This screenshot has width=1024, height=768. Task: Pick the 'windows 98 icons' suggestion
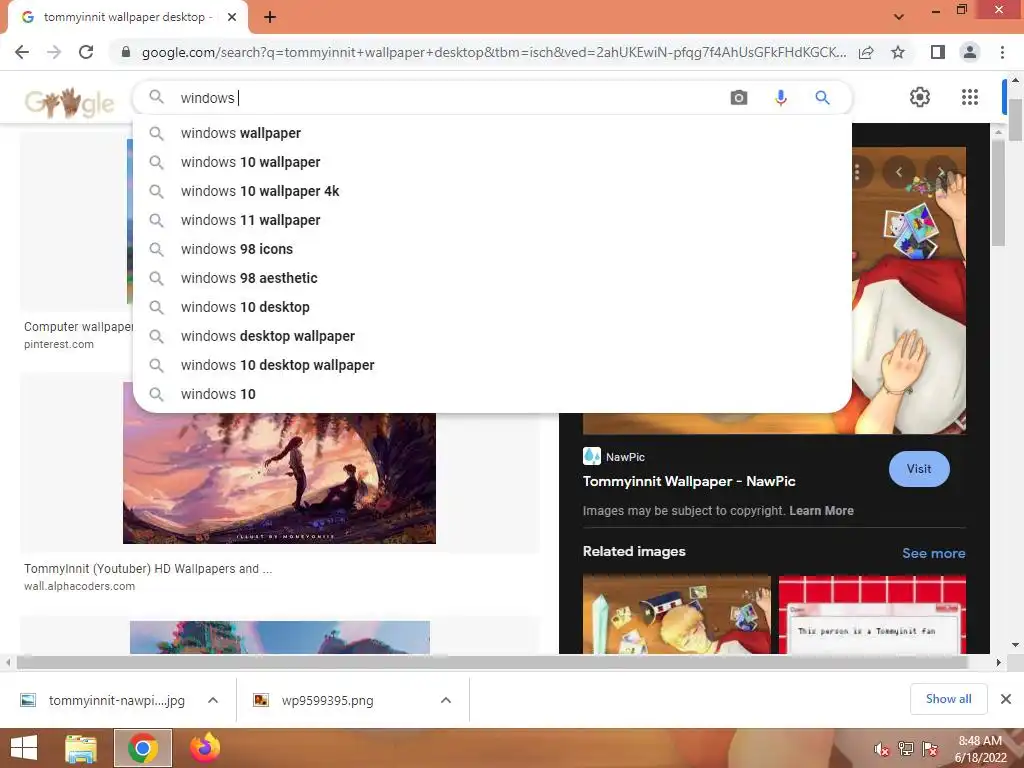[x=492, y=249]
